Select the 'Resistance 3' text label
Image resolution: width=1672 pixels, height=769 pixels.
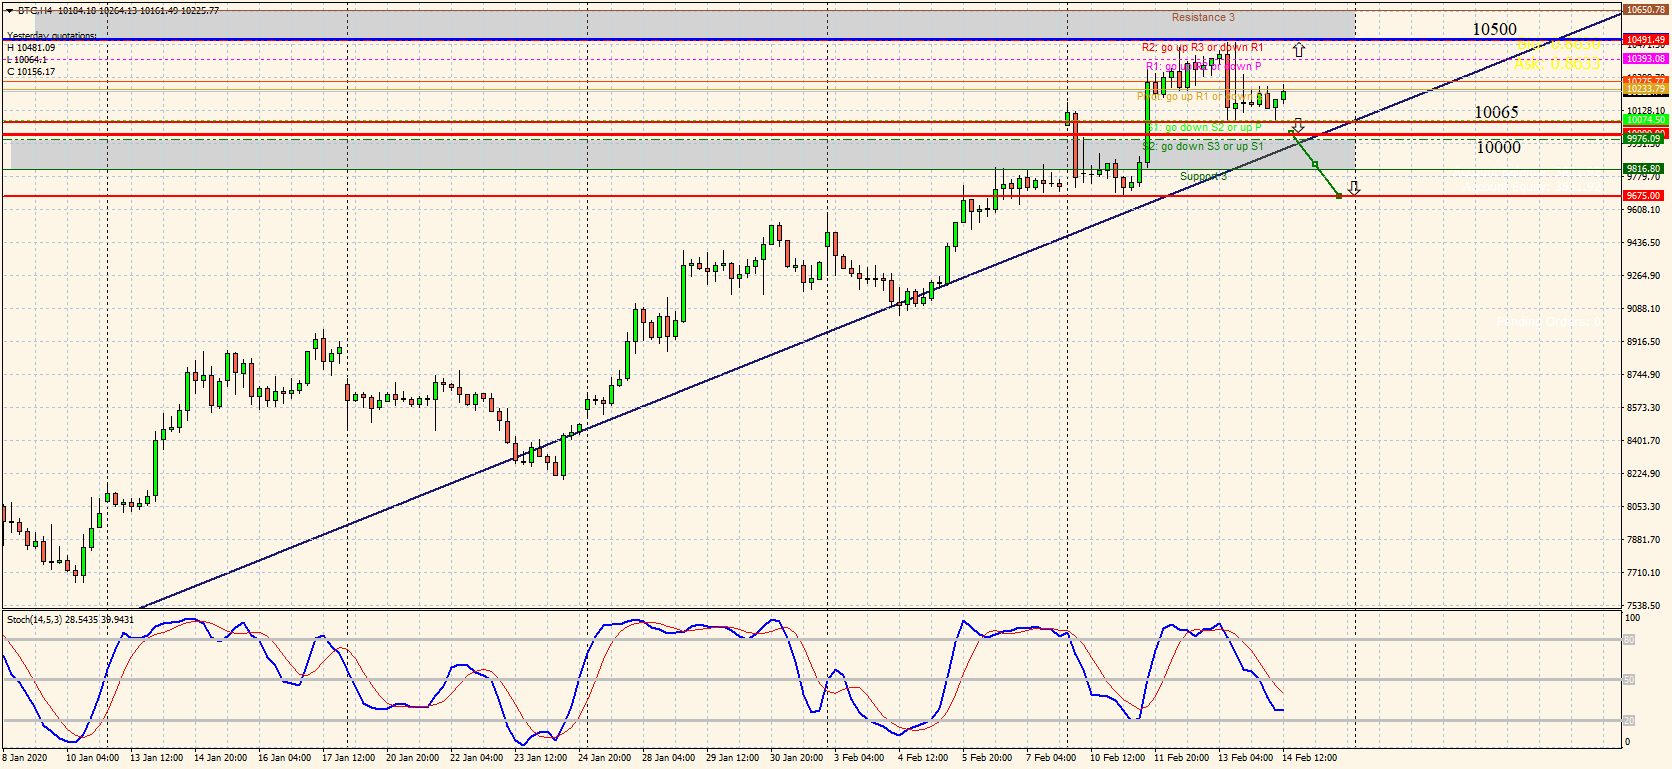(1203, 17)
